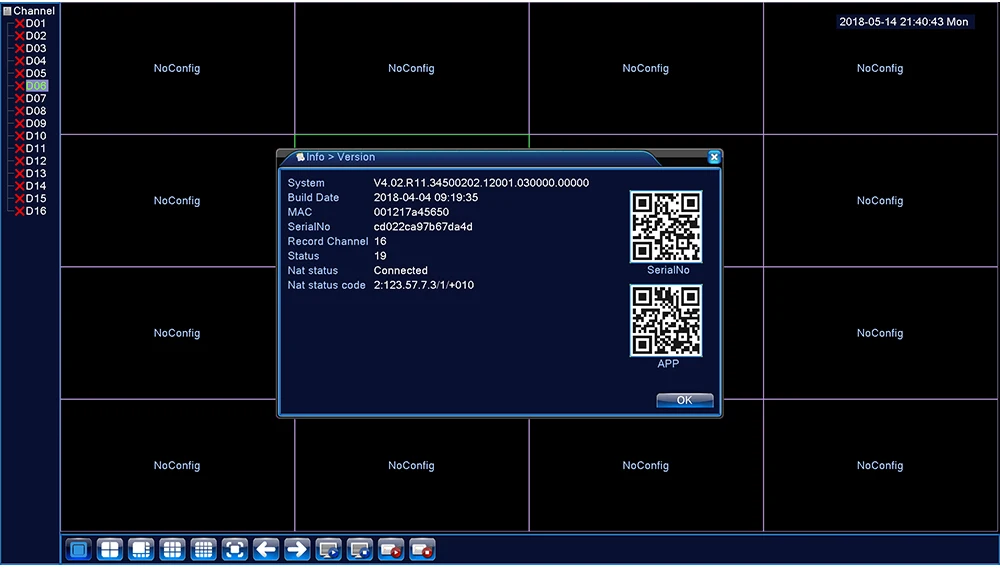
Task: Switch to sixteen-channel grid view
Action: [x=203, y=550]
